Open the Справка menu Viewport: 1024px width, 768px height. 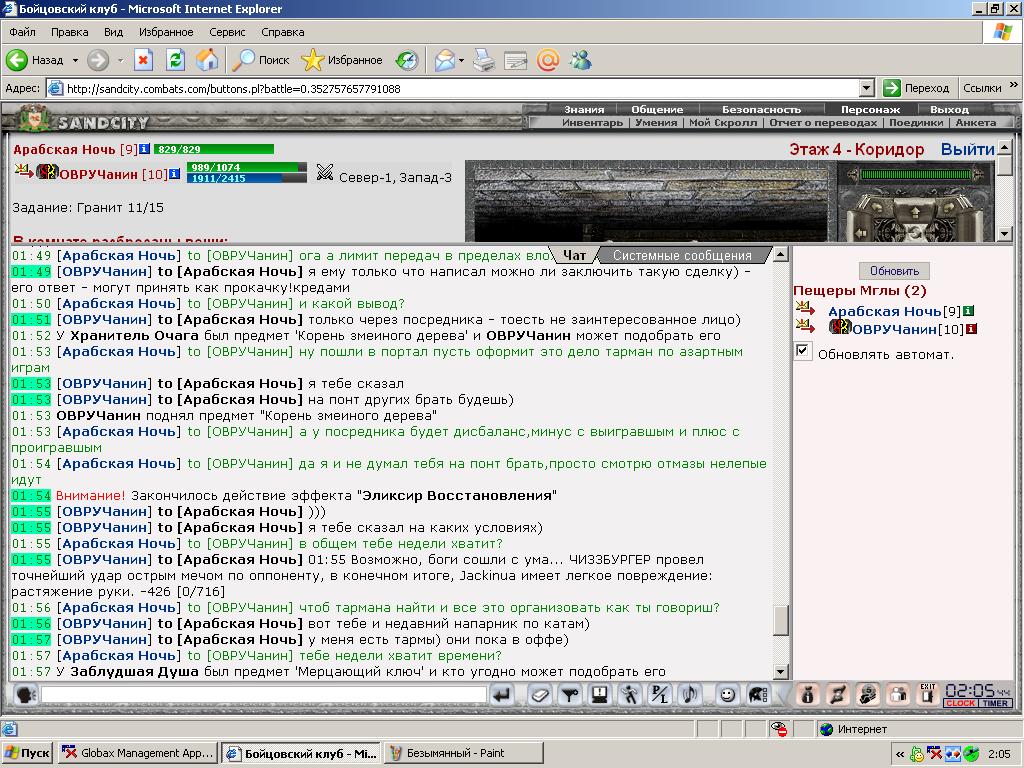tap(283, 32)
